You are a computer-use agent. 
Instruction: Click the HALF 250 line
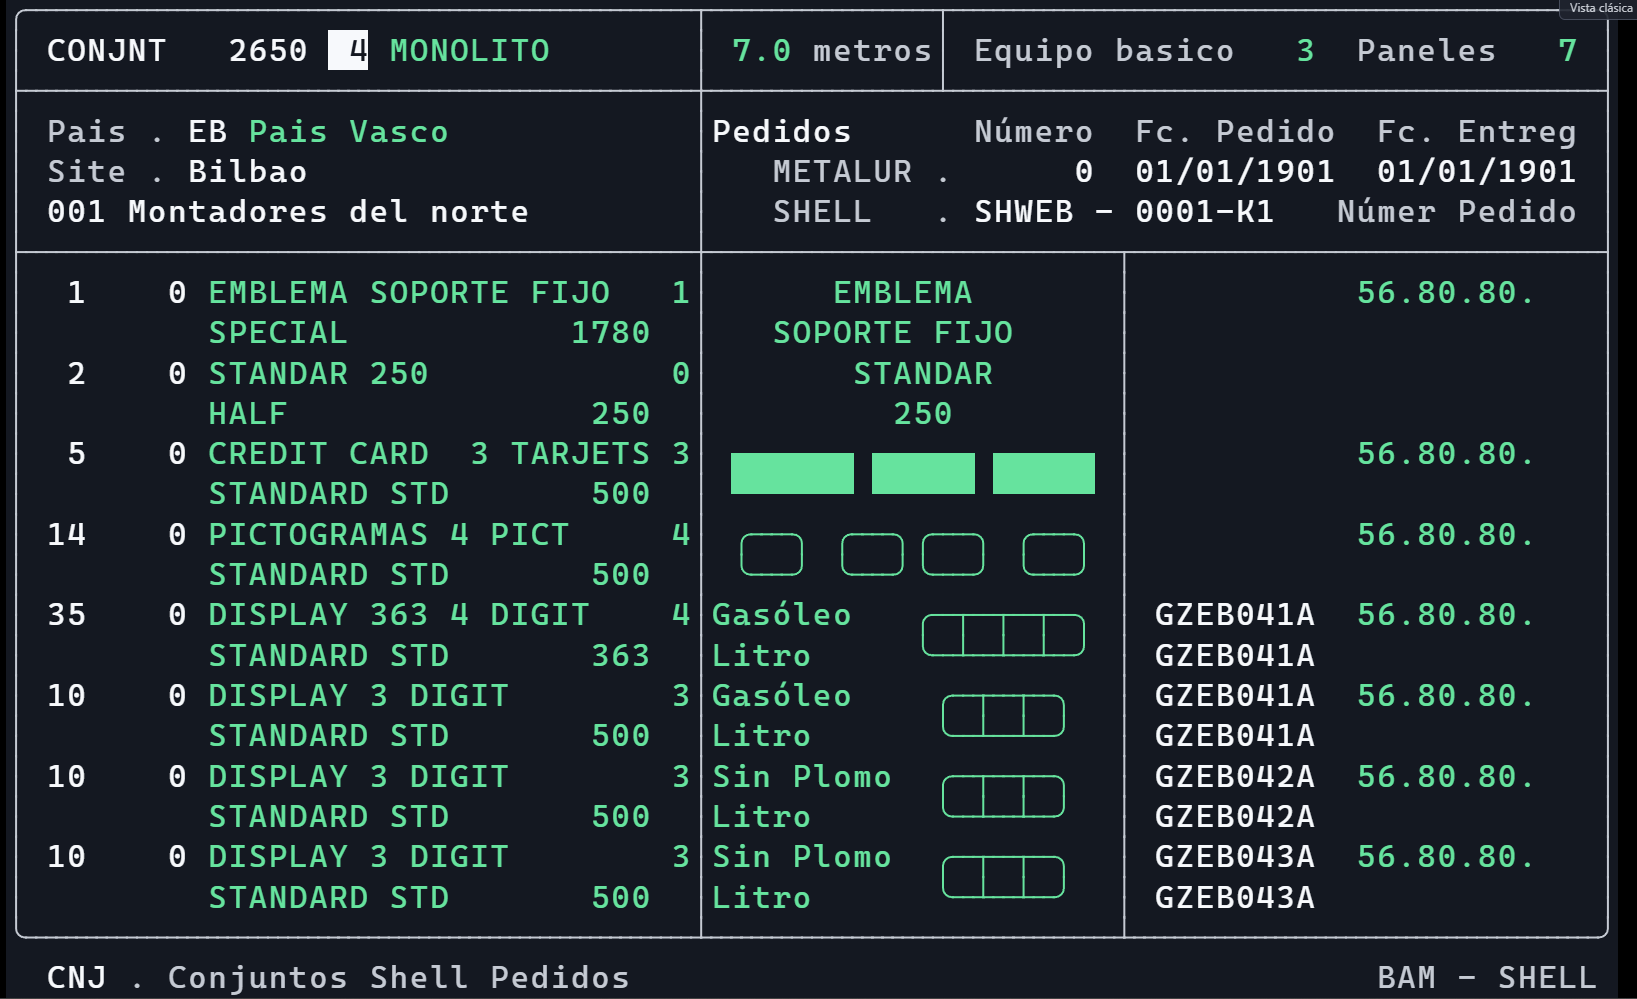tap(429, 414)
